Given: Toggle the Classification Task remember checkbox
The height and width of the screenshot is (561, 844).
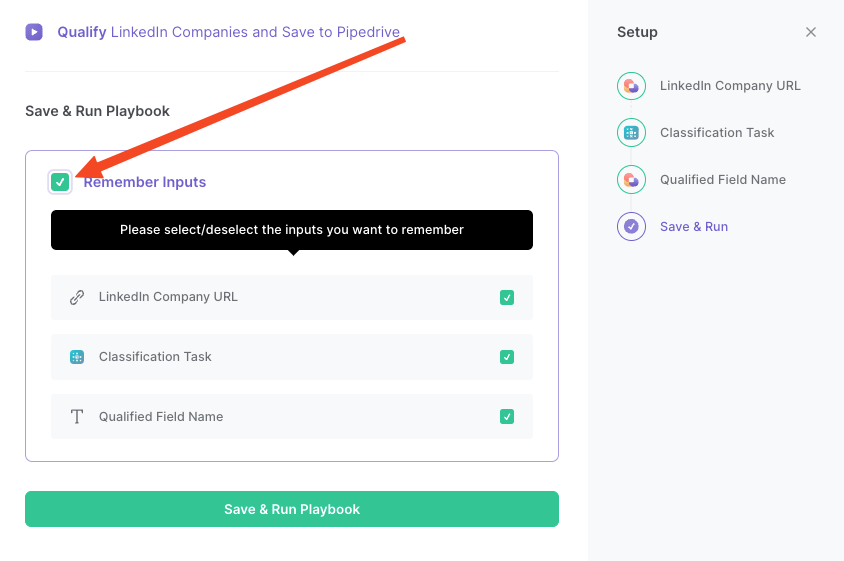Looking at the screenshot, I should [507, 357].
